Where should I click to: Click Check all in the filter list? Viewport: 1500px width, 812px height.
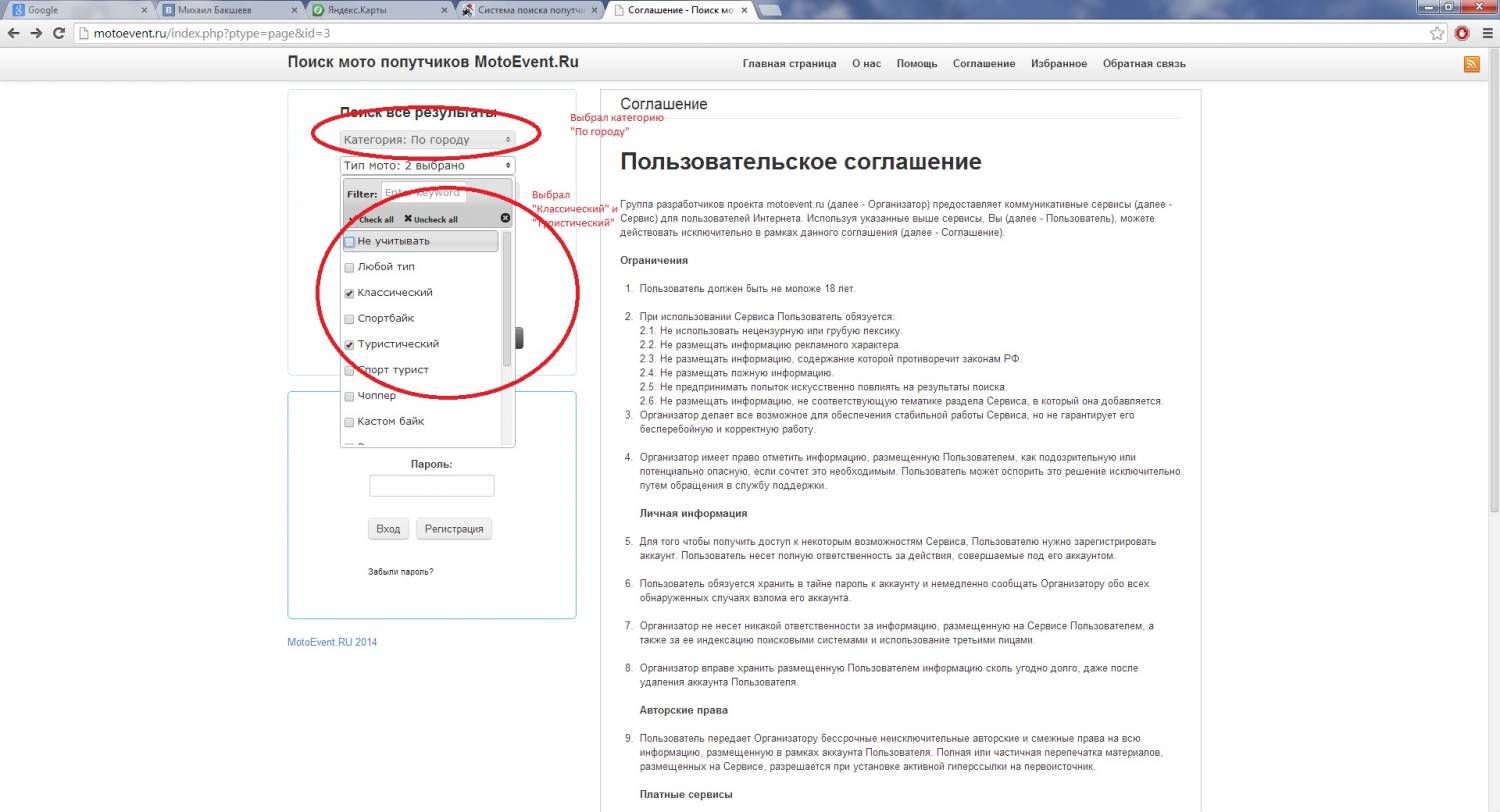point(371,219)
